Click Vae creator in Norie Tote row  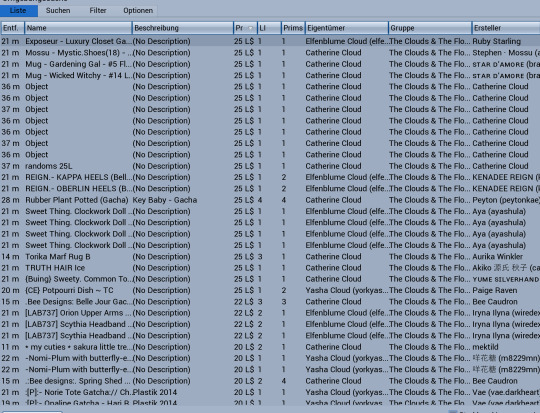(x=506, y=392)
